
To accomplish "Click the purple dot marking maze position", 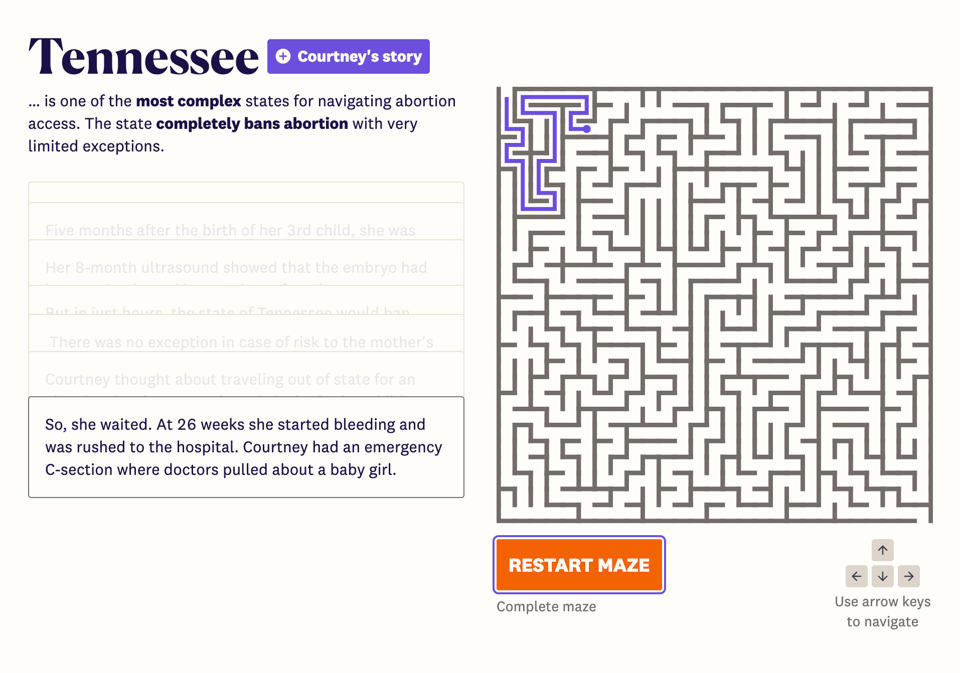I will [587, 129].
